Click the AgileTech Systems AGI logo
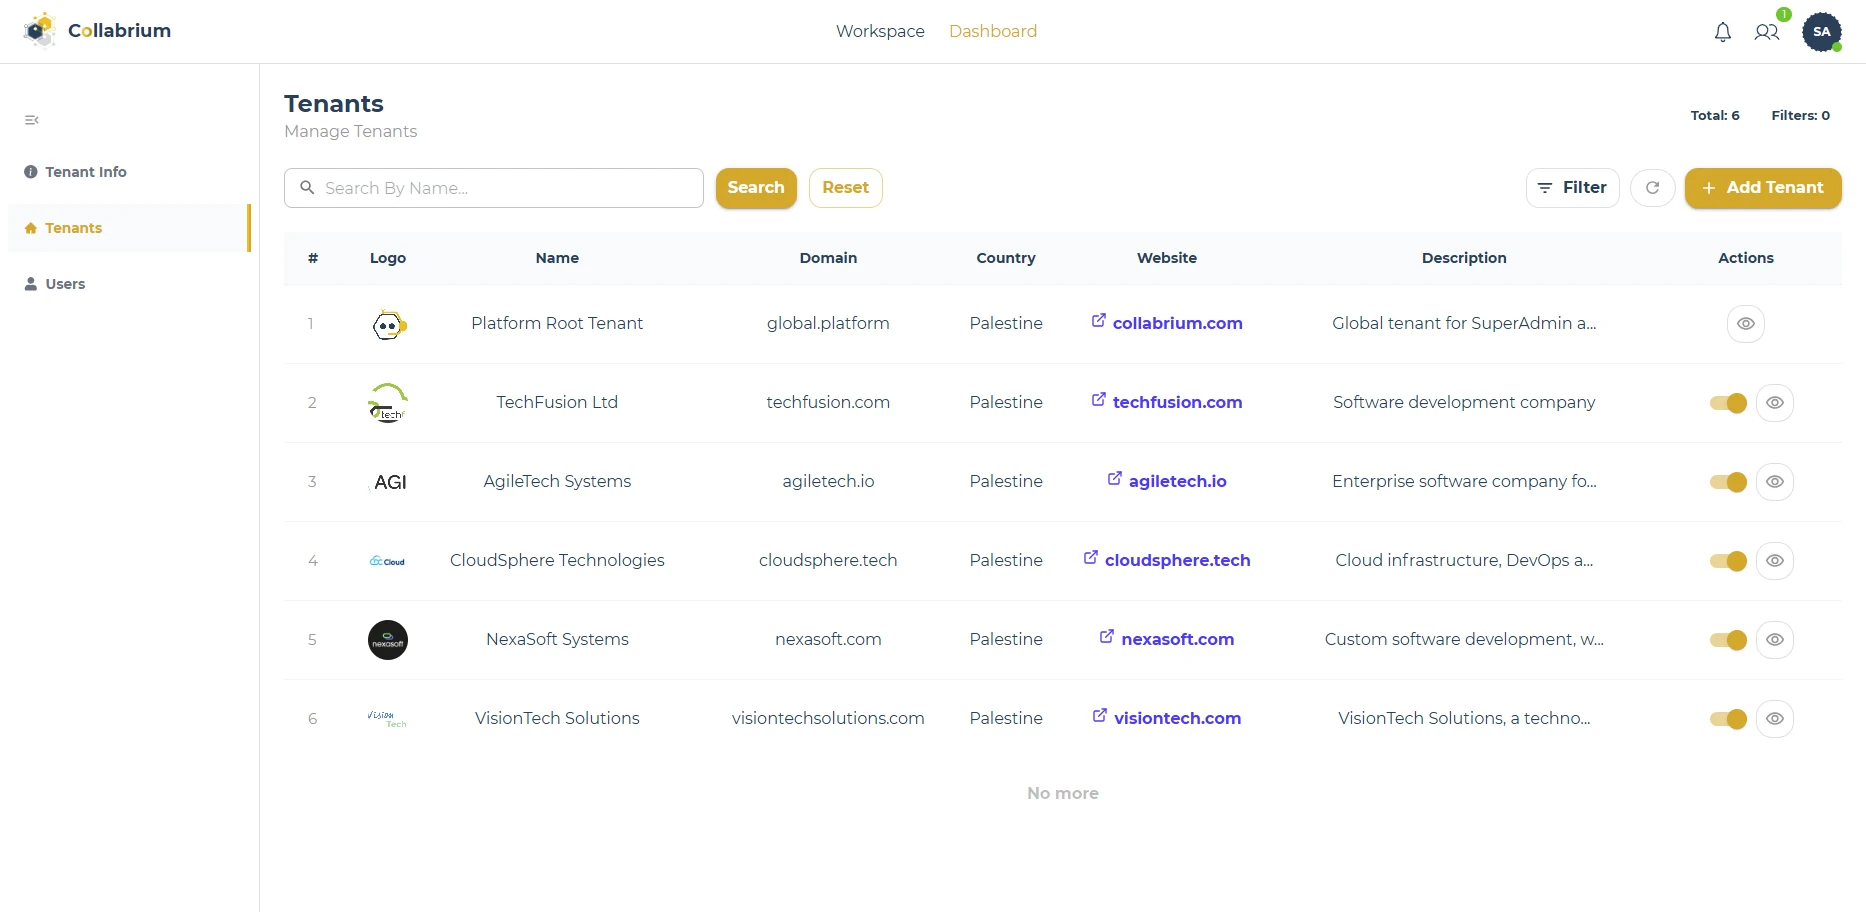This screenshot has width=1866, height=912. tap(389, 482)
